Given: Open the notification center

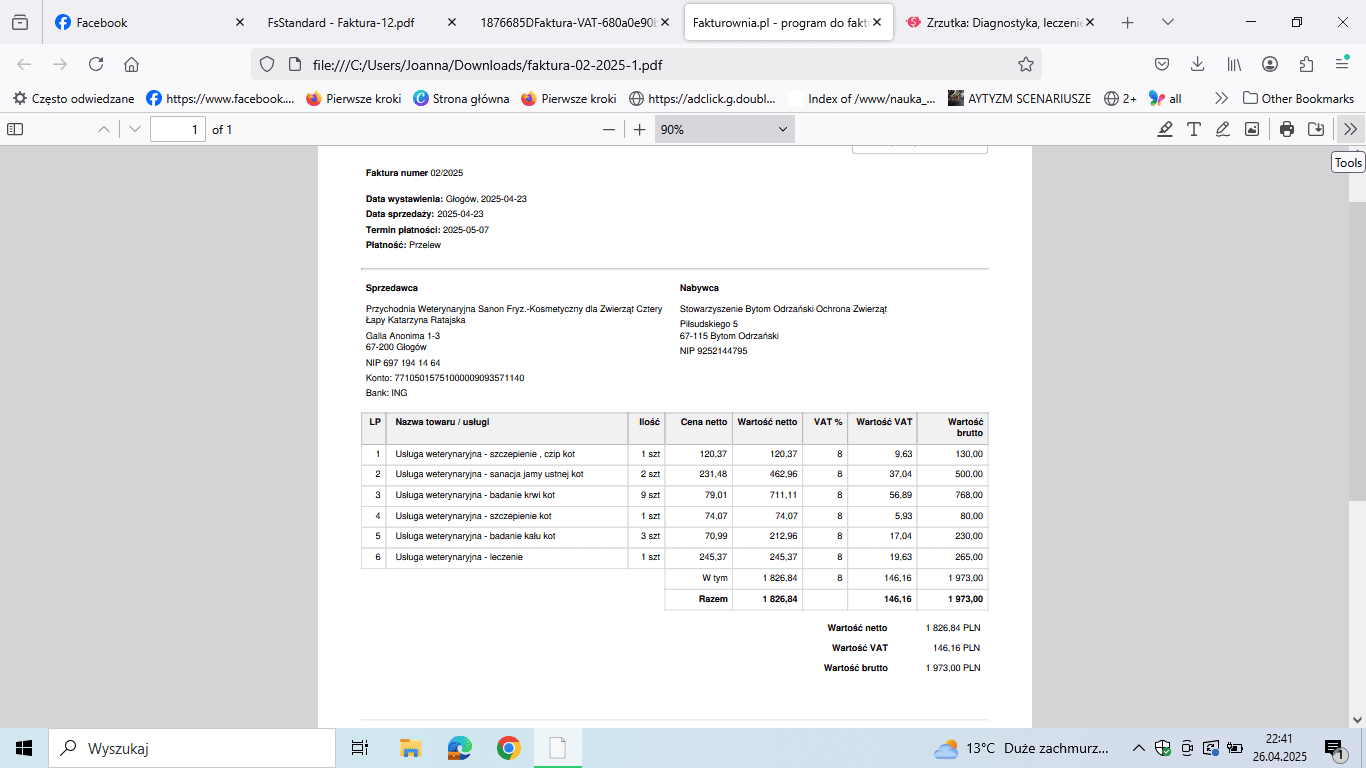Looking at the screenshot, I should (x=1335, y=748).
